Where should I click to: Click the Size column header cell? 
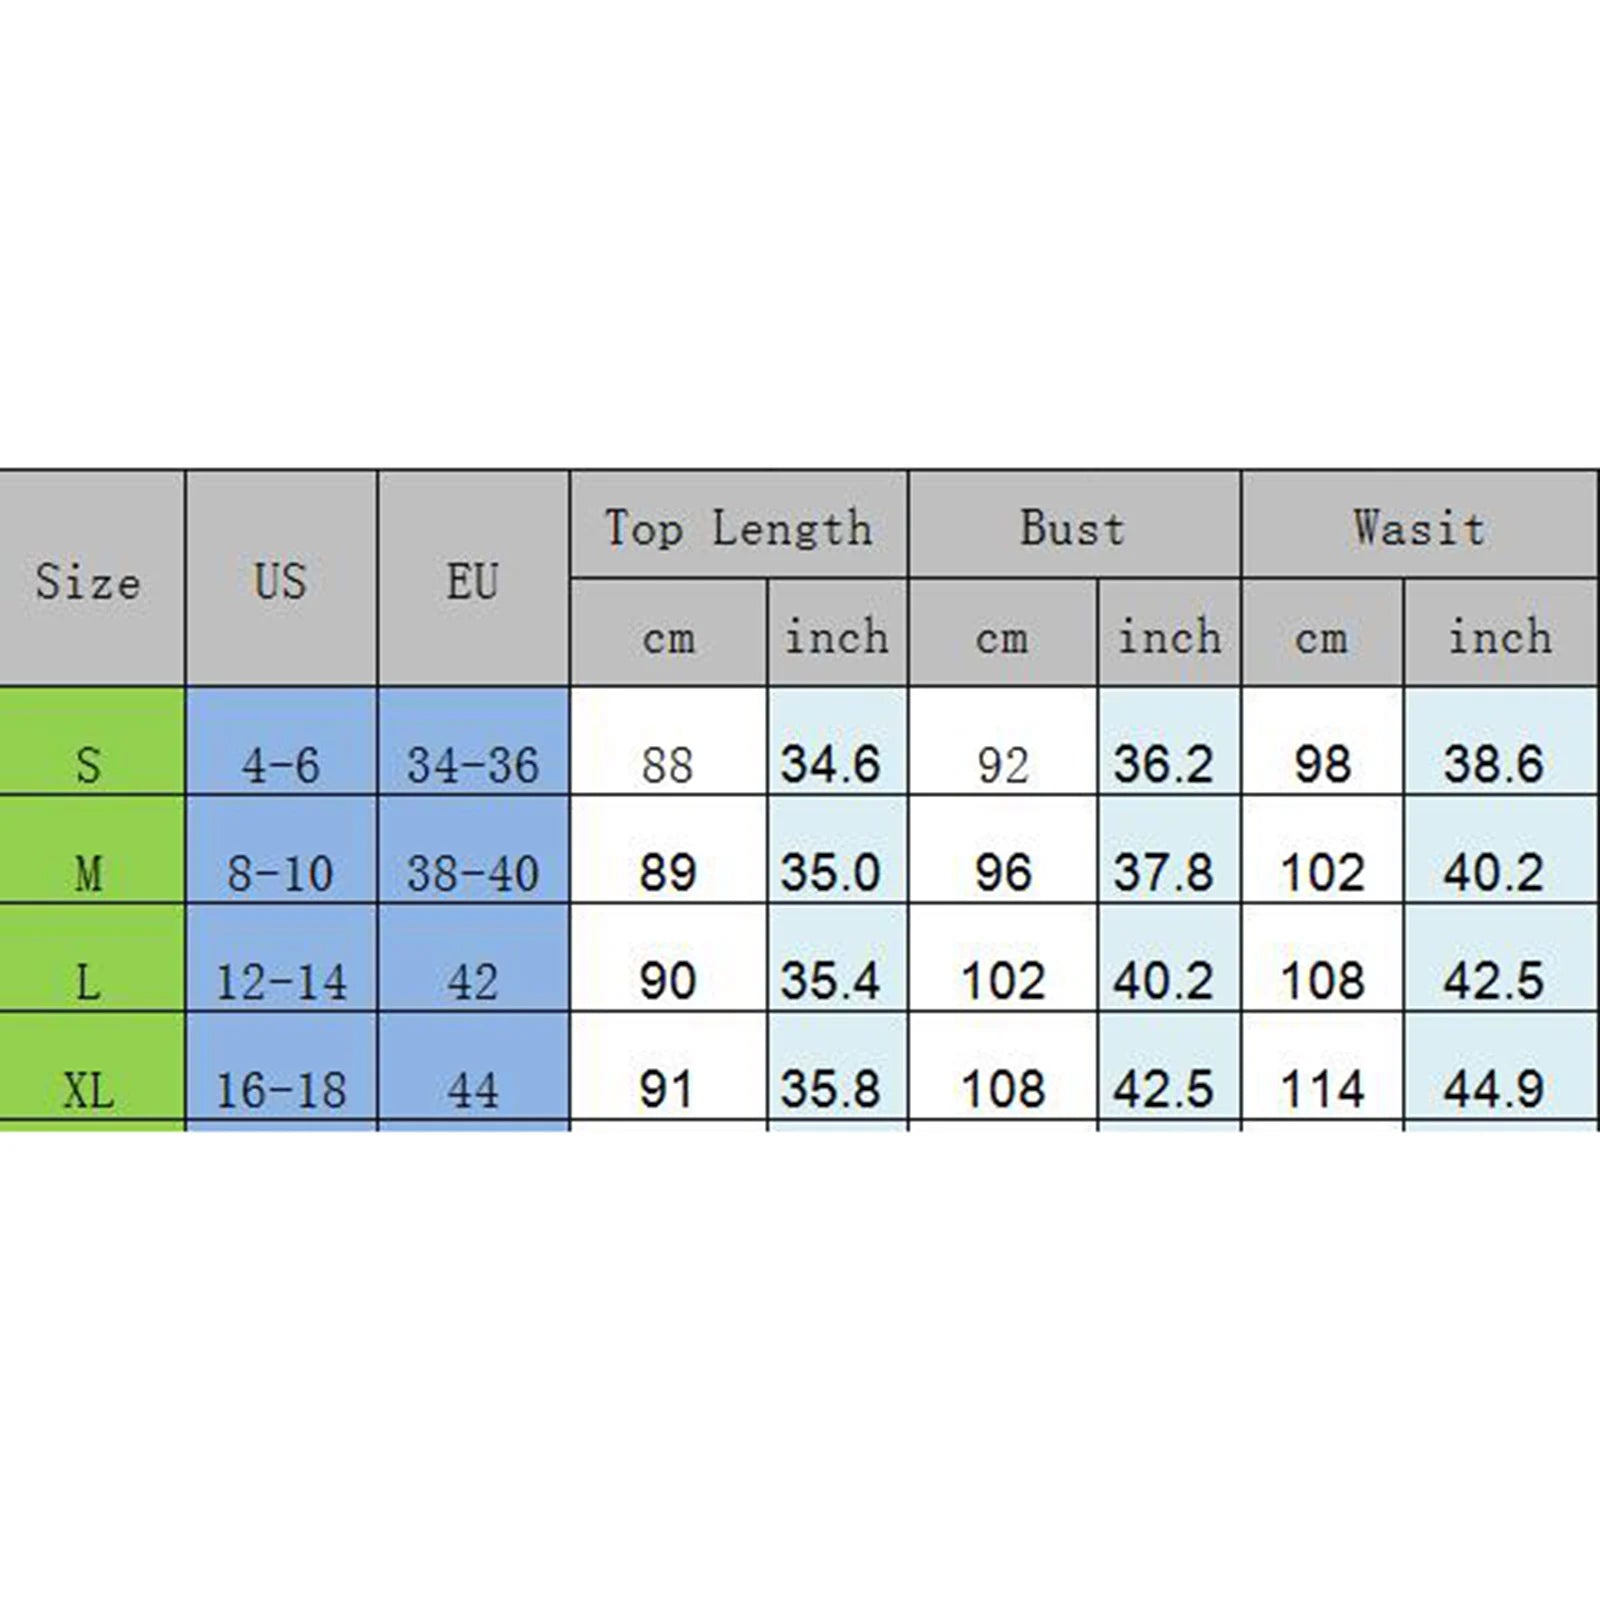tap(90, 580)
